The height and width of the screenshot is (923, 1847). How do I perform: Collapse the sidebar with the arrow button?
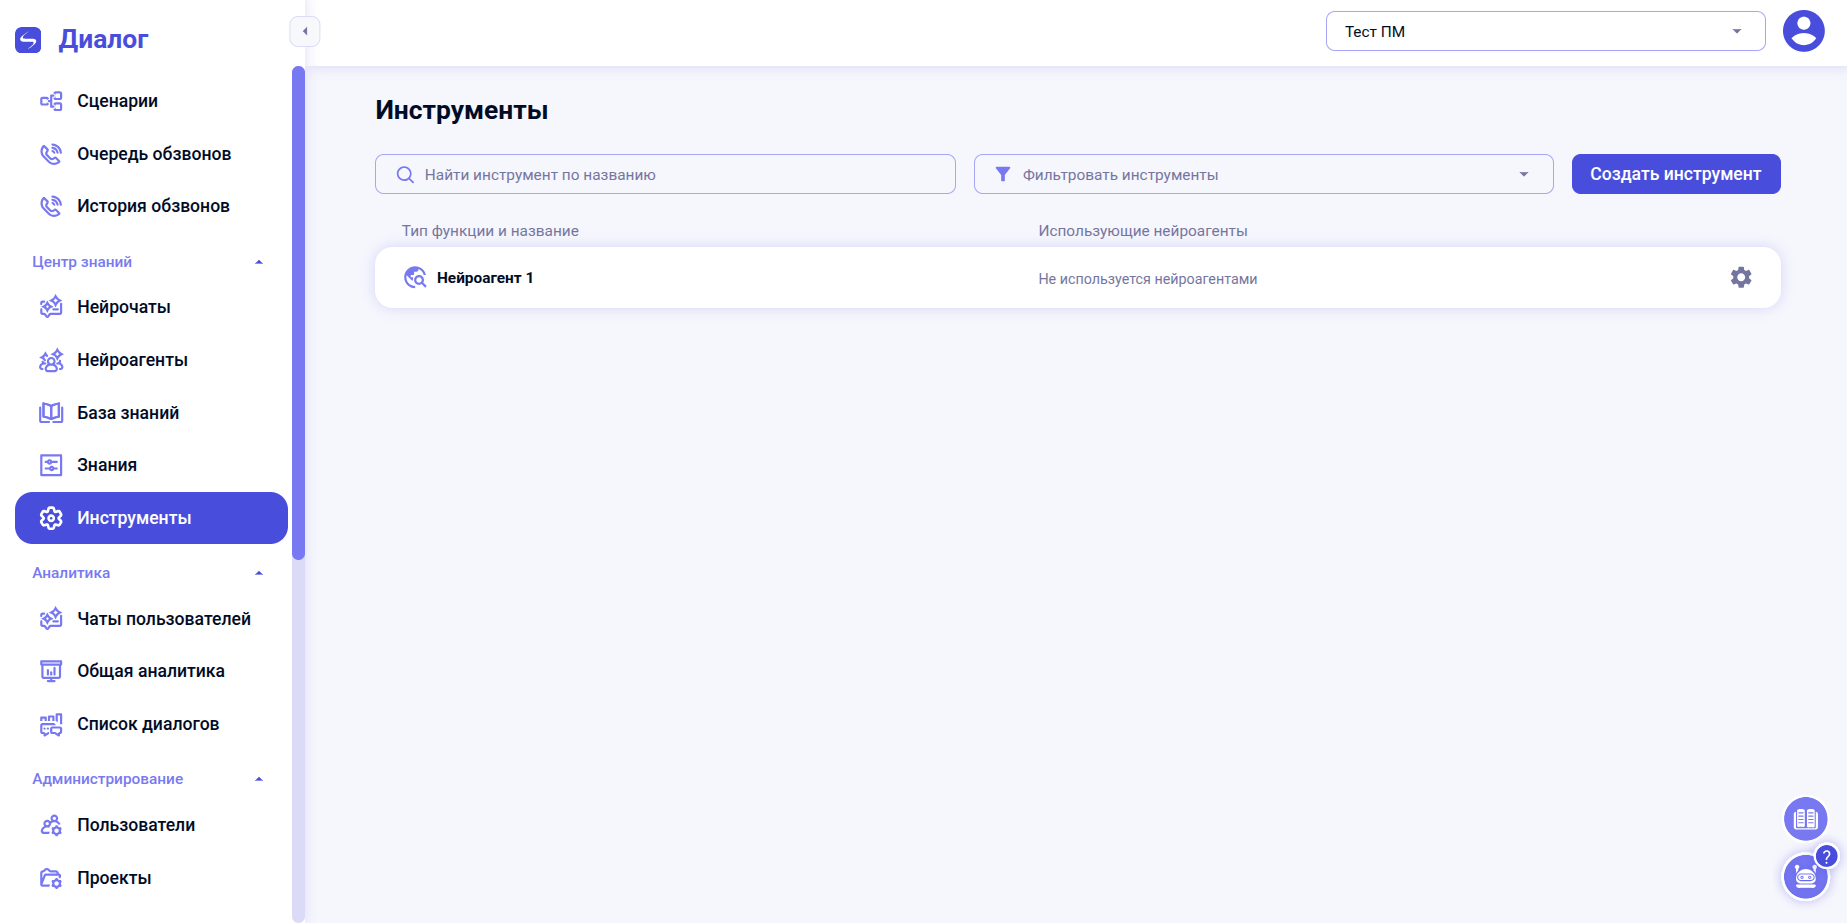tap(305, 31)
